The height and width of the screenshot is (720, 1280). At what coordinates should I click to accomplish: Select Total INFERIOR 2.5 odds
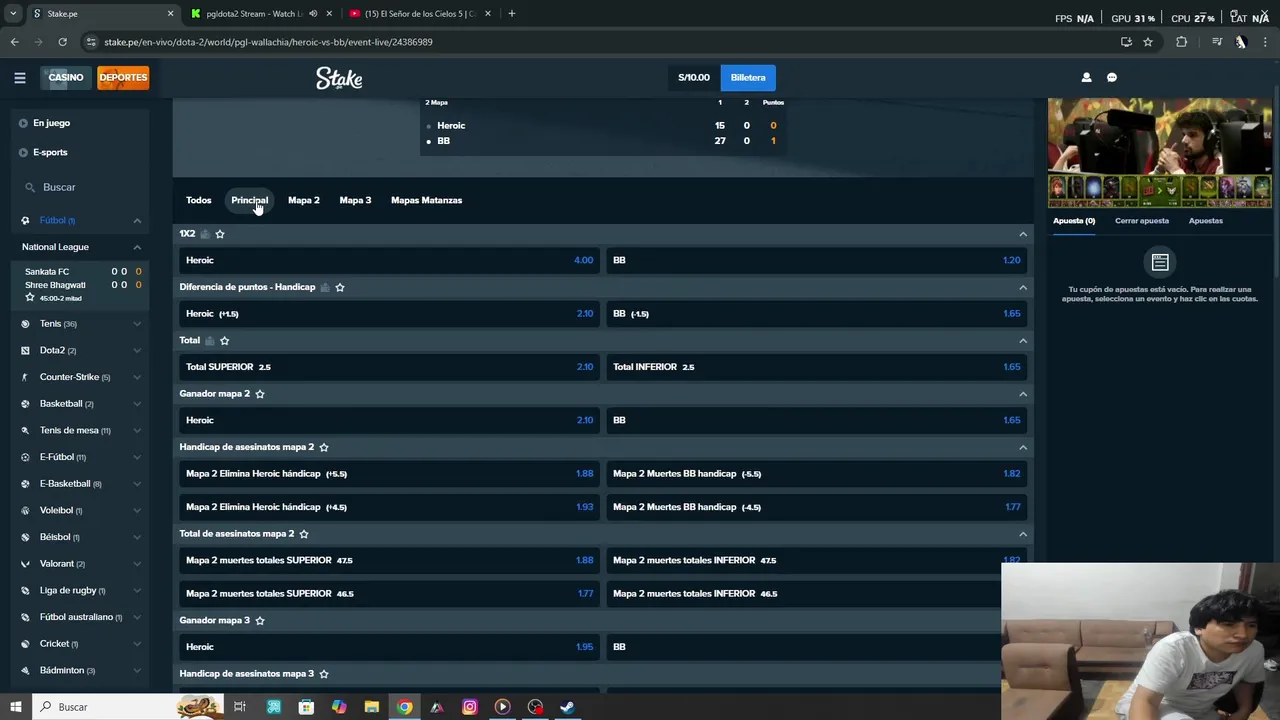(817, 367)
